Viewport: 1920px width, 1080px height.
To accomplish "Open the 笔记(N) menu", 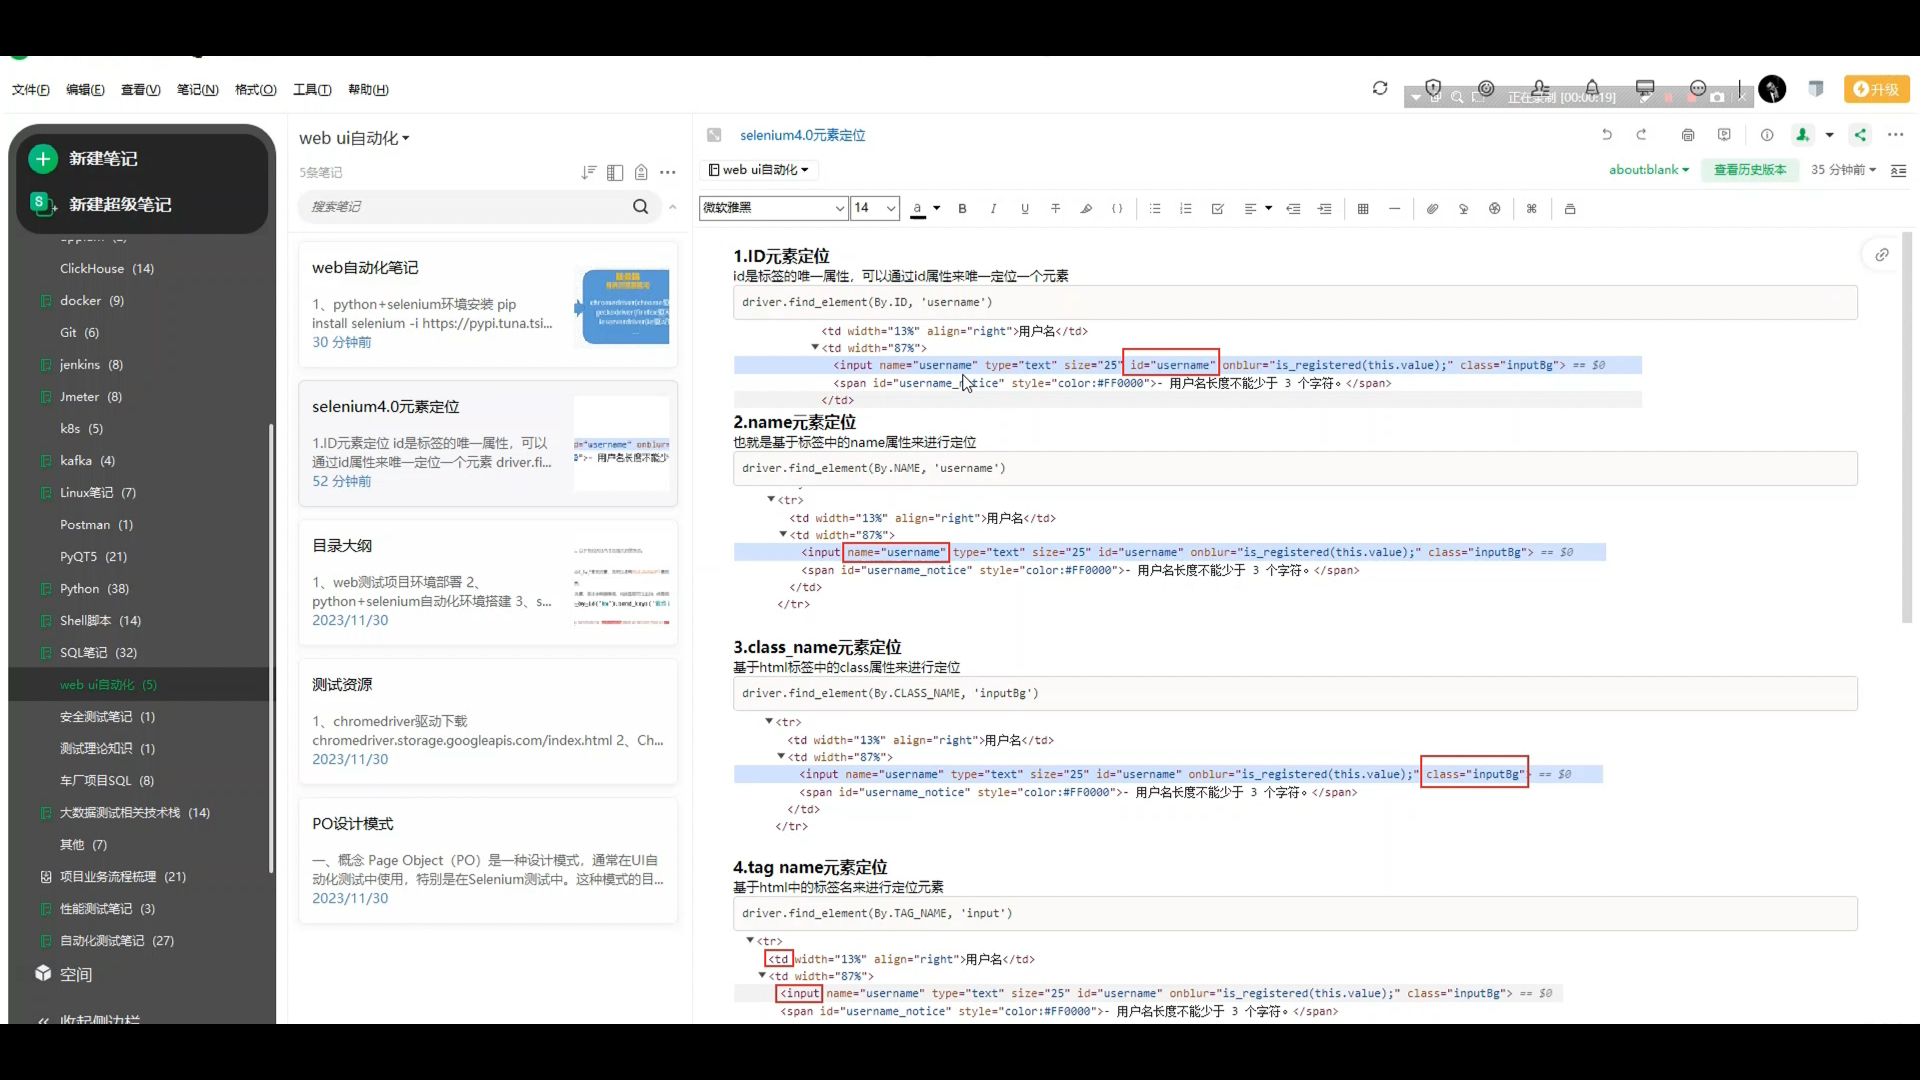I will pos(197,90).
